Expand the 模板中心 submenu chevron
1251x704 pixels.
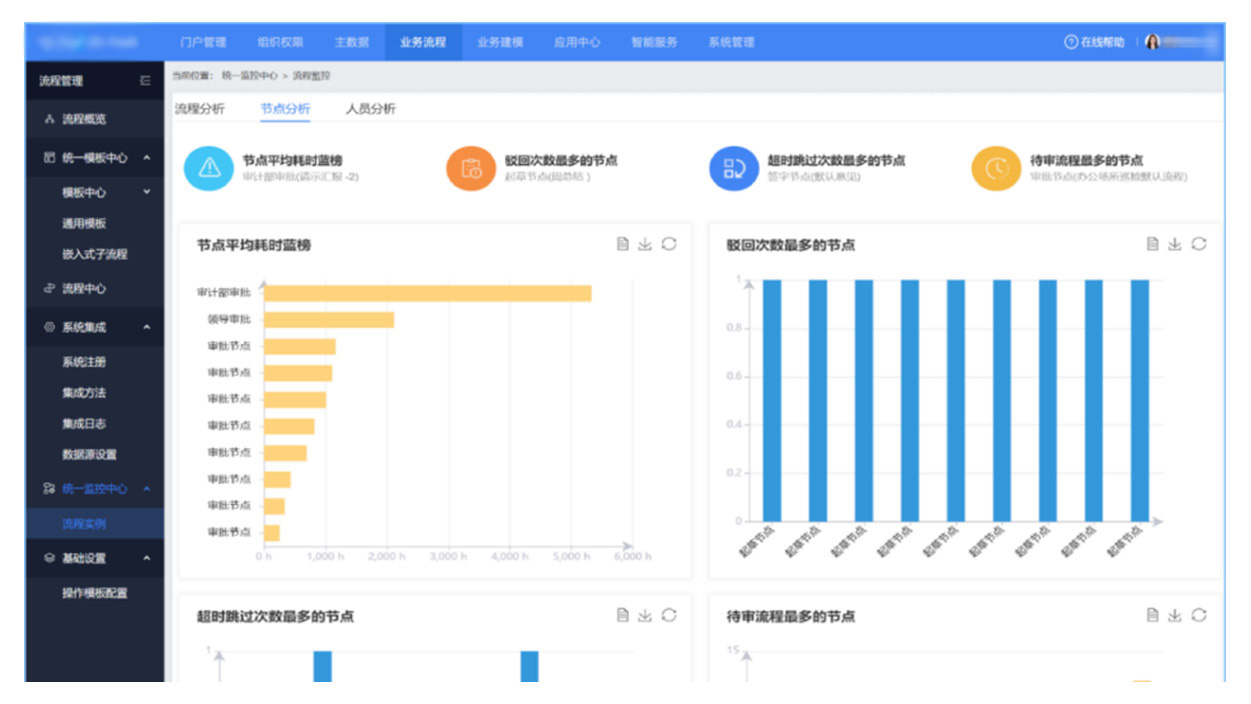(x=147, y=192)
